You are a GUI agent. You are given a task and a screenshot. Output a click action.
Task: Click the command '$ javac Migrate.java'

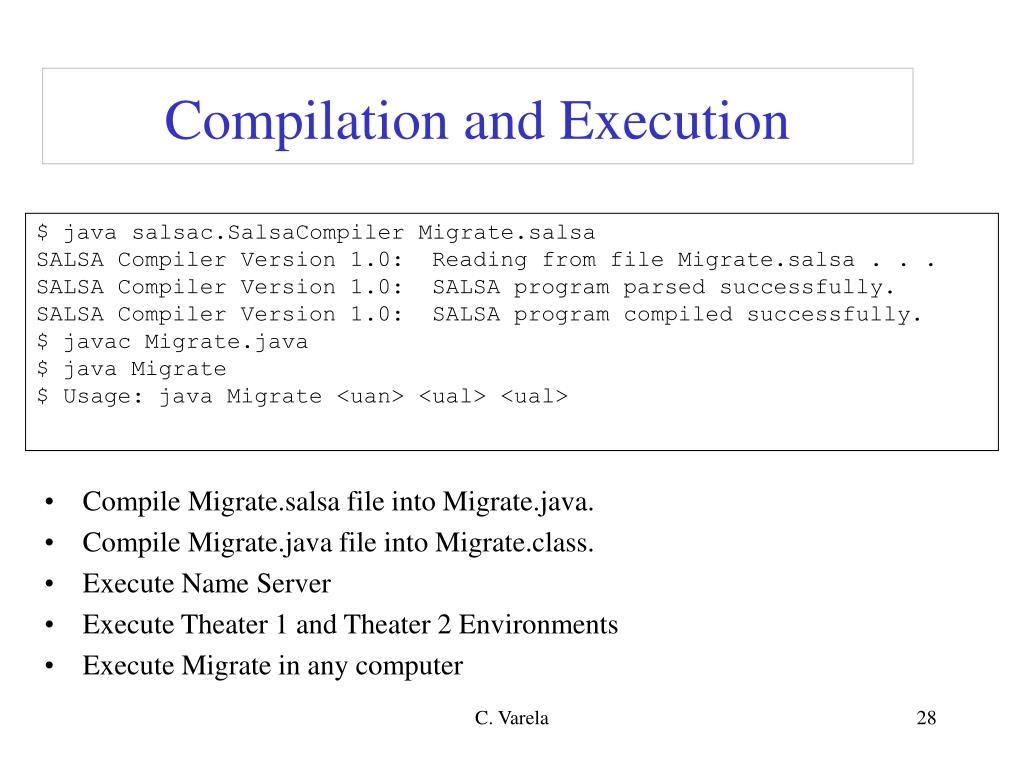pos(172,342)
